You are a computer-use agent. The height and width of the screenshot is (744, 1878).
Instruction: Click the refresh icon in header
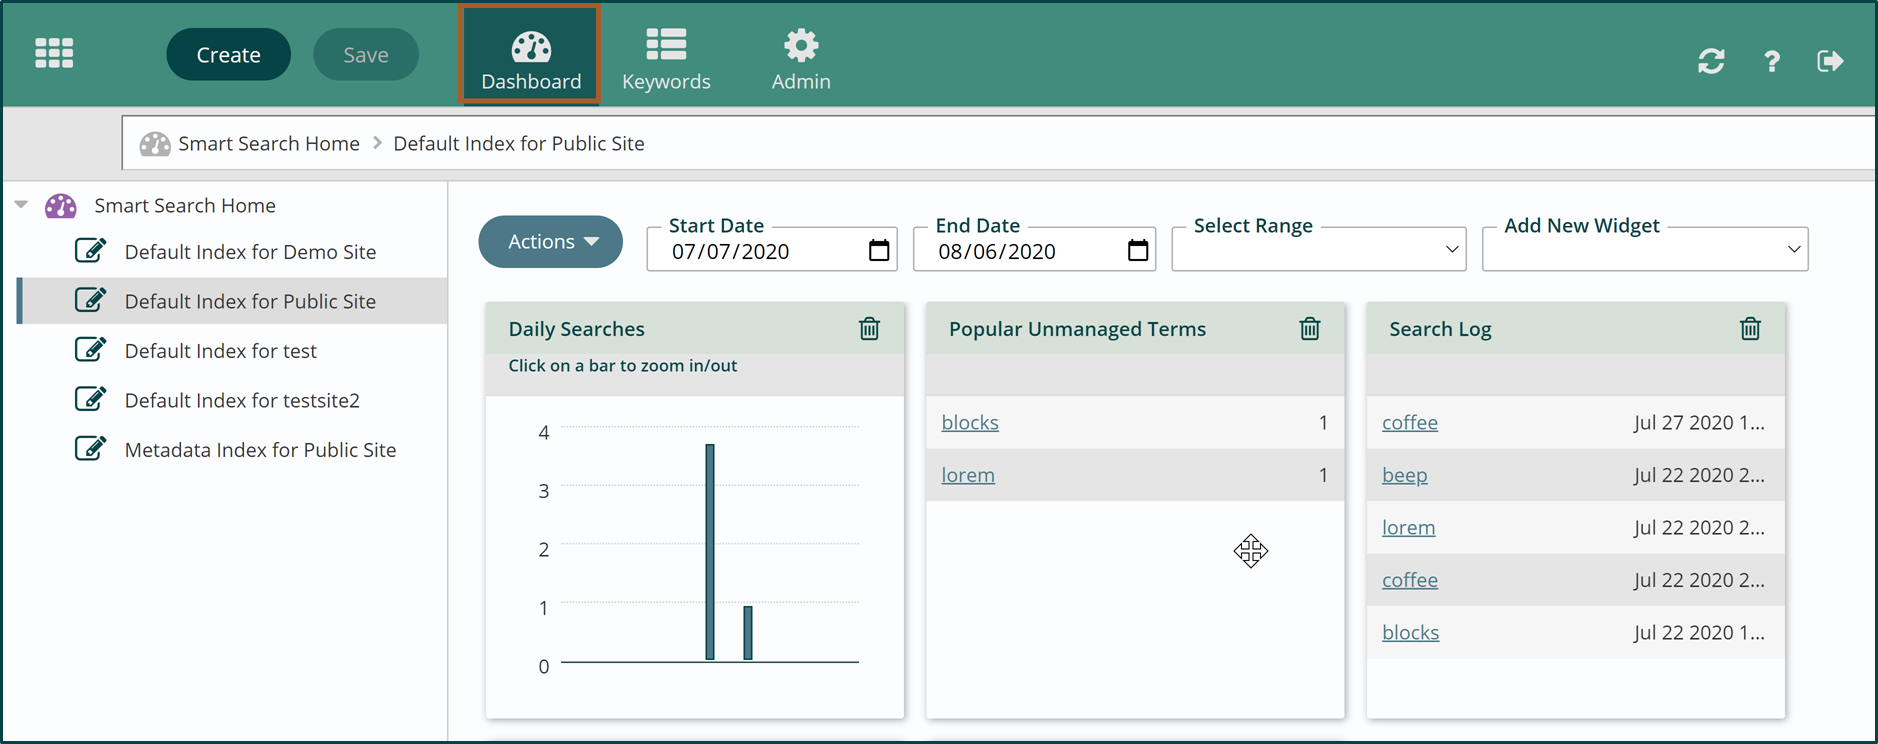tap(1711, 61)
